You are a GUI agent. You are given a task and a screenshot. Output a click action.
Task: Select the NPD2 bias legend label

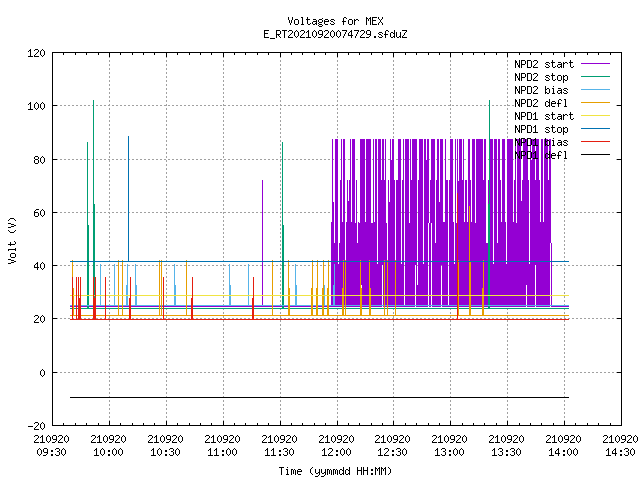[x=541, y=90]
